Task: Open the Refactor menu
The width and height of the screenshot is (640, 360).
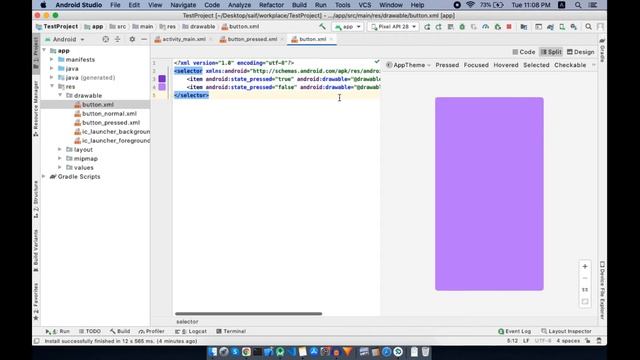Action: click(271, 5)
